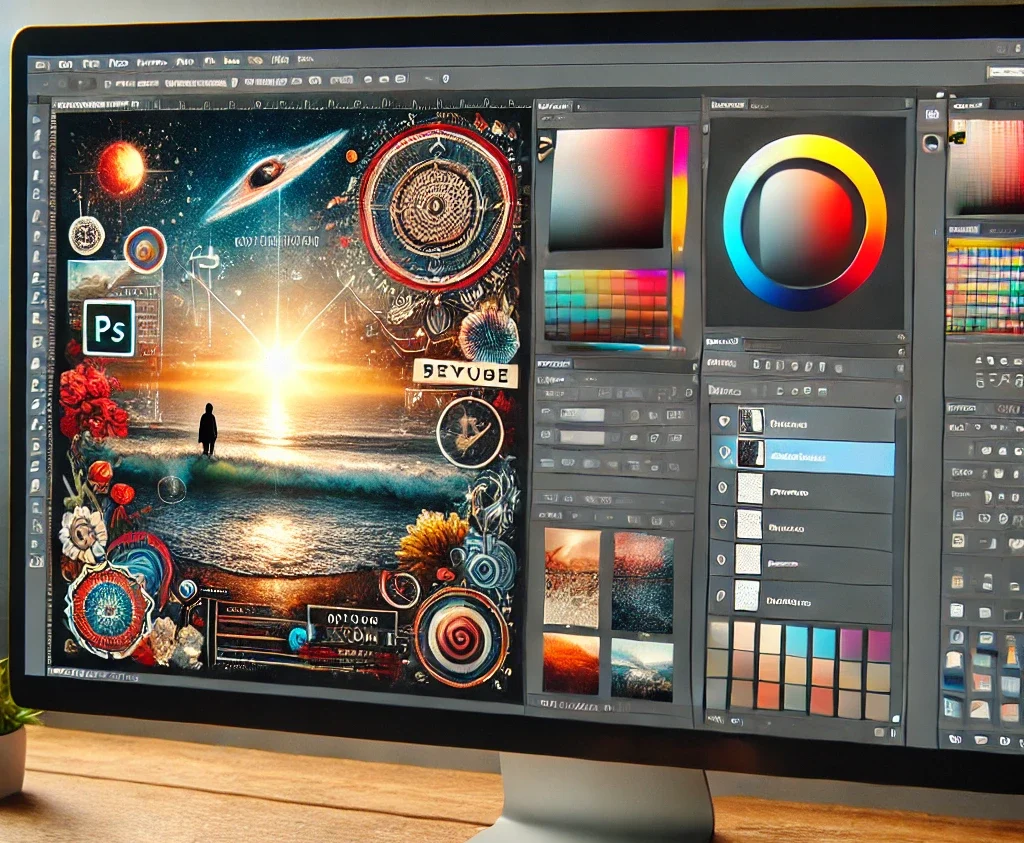Click the round icon in the strip right of the color wheel

pos(931,142)
